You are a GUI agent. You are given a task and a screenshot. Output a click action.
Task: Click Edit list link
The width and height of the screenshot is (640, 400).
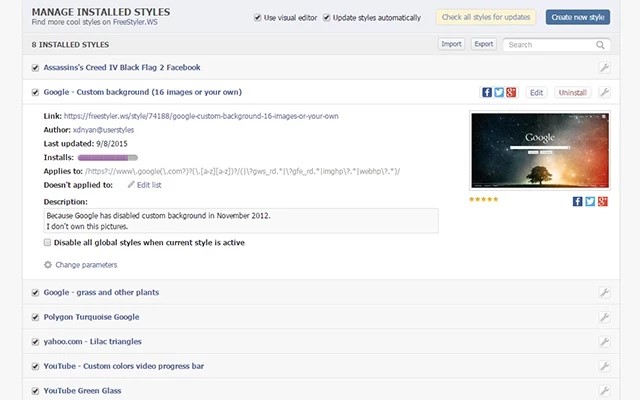pos(149,185)
